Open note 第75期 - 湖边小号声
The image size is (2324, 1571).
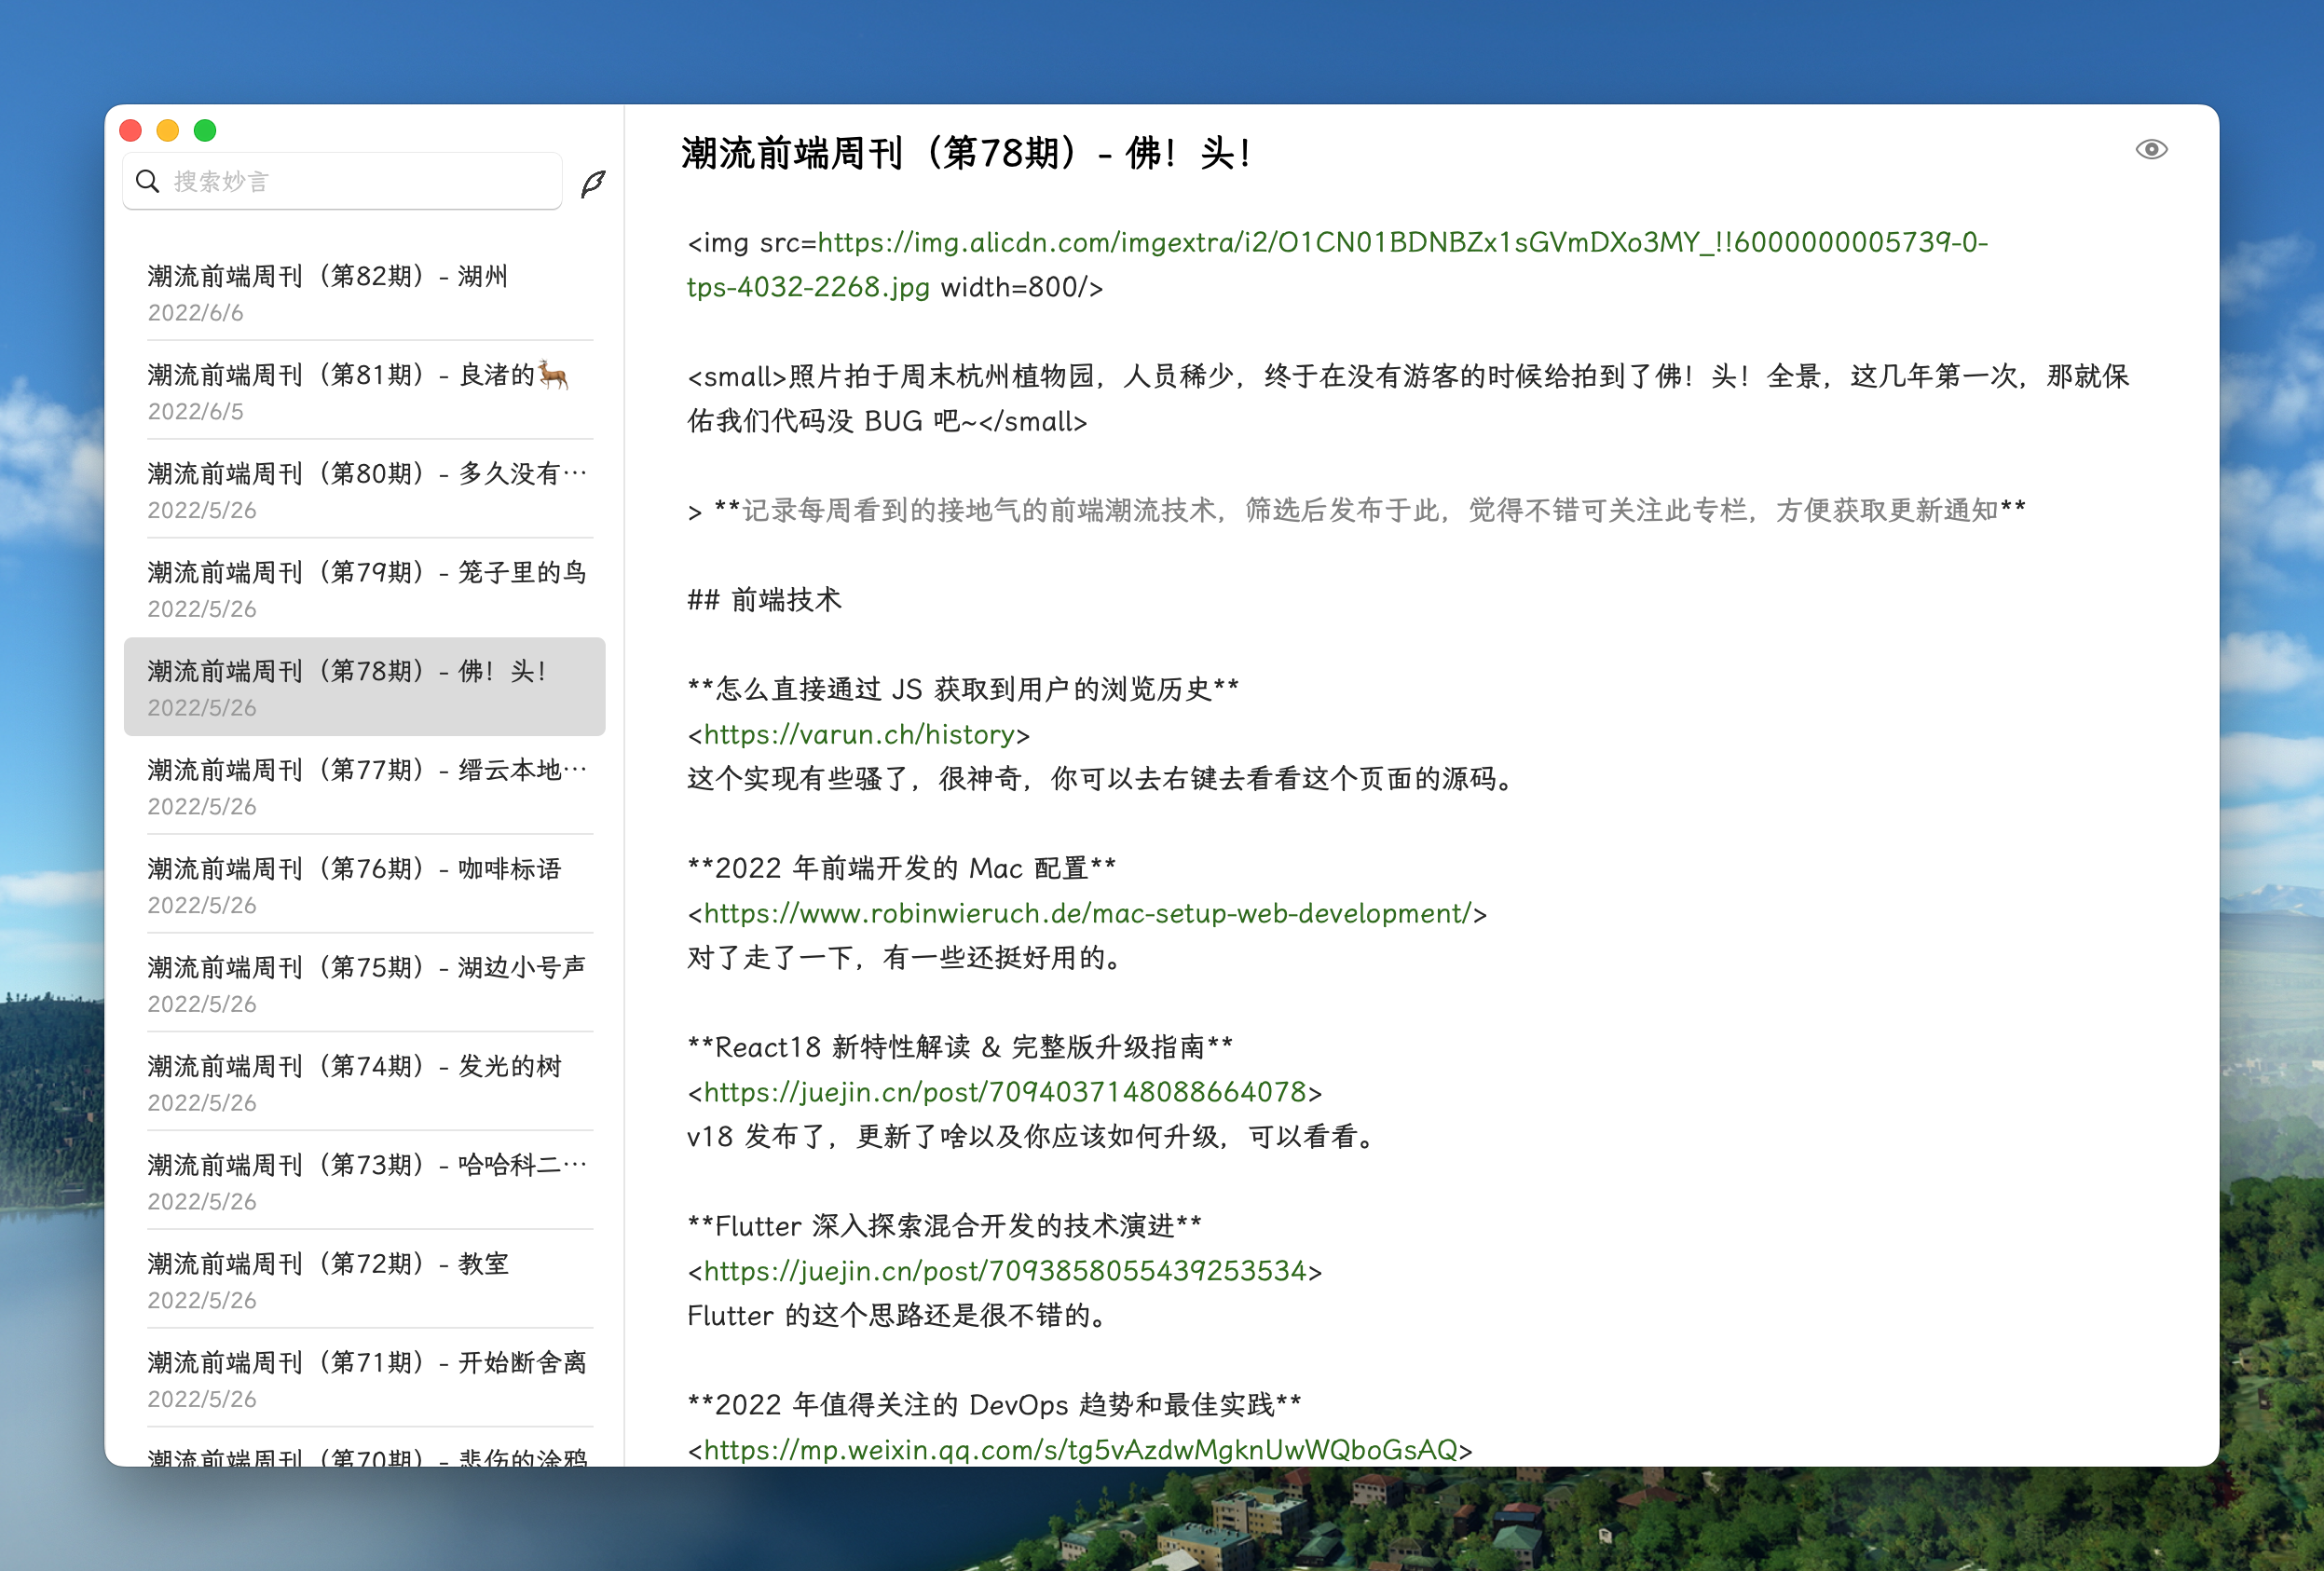click(x=364, y=984)
